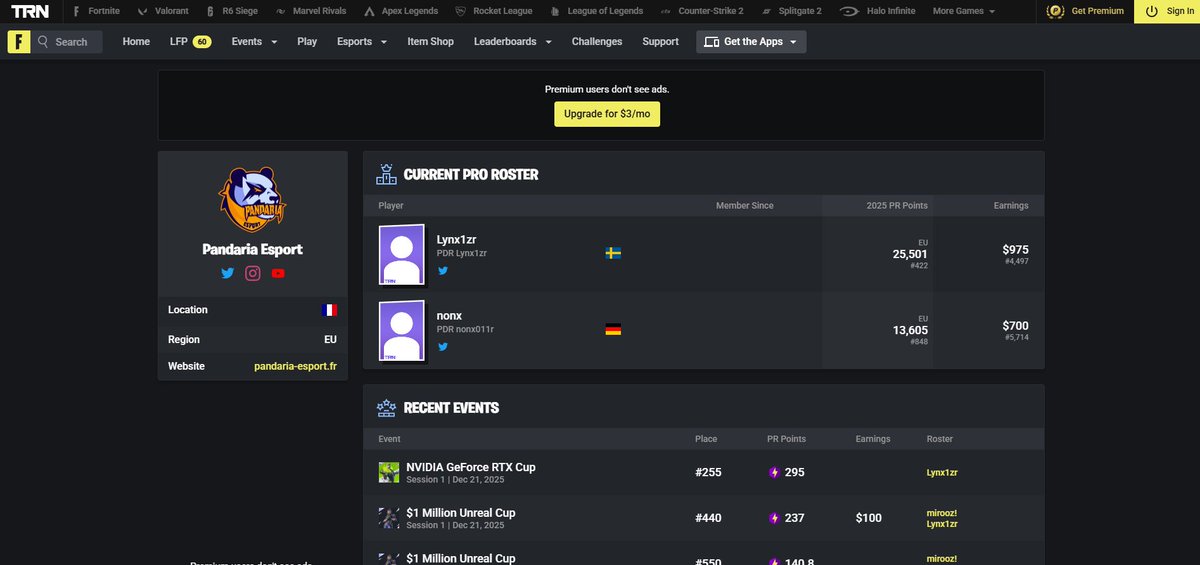Click the 2025 PR Points column header

(897, 205)
